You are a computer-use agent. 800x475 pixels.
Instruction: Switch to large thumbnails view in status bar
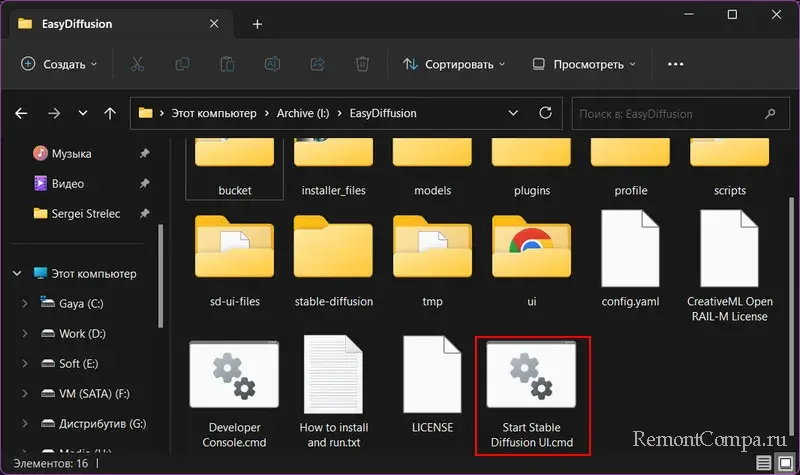coord(783,463)
